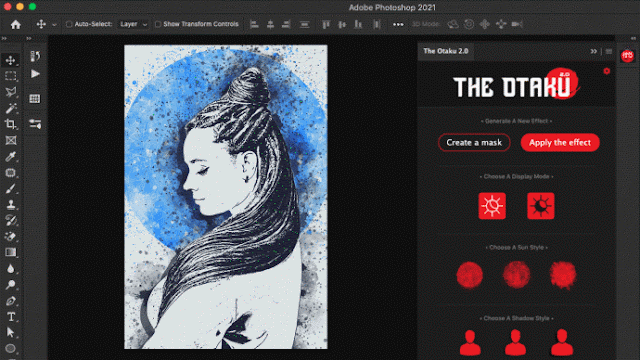640x360 pixels.
Task: Select the Clone Stamp tool
Action: [x=11, y=204]
